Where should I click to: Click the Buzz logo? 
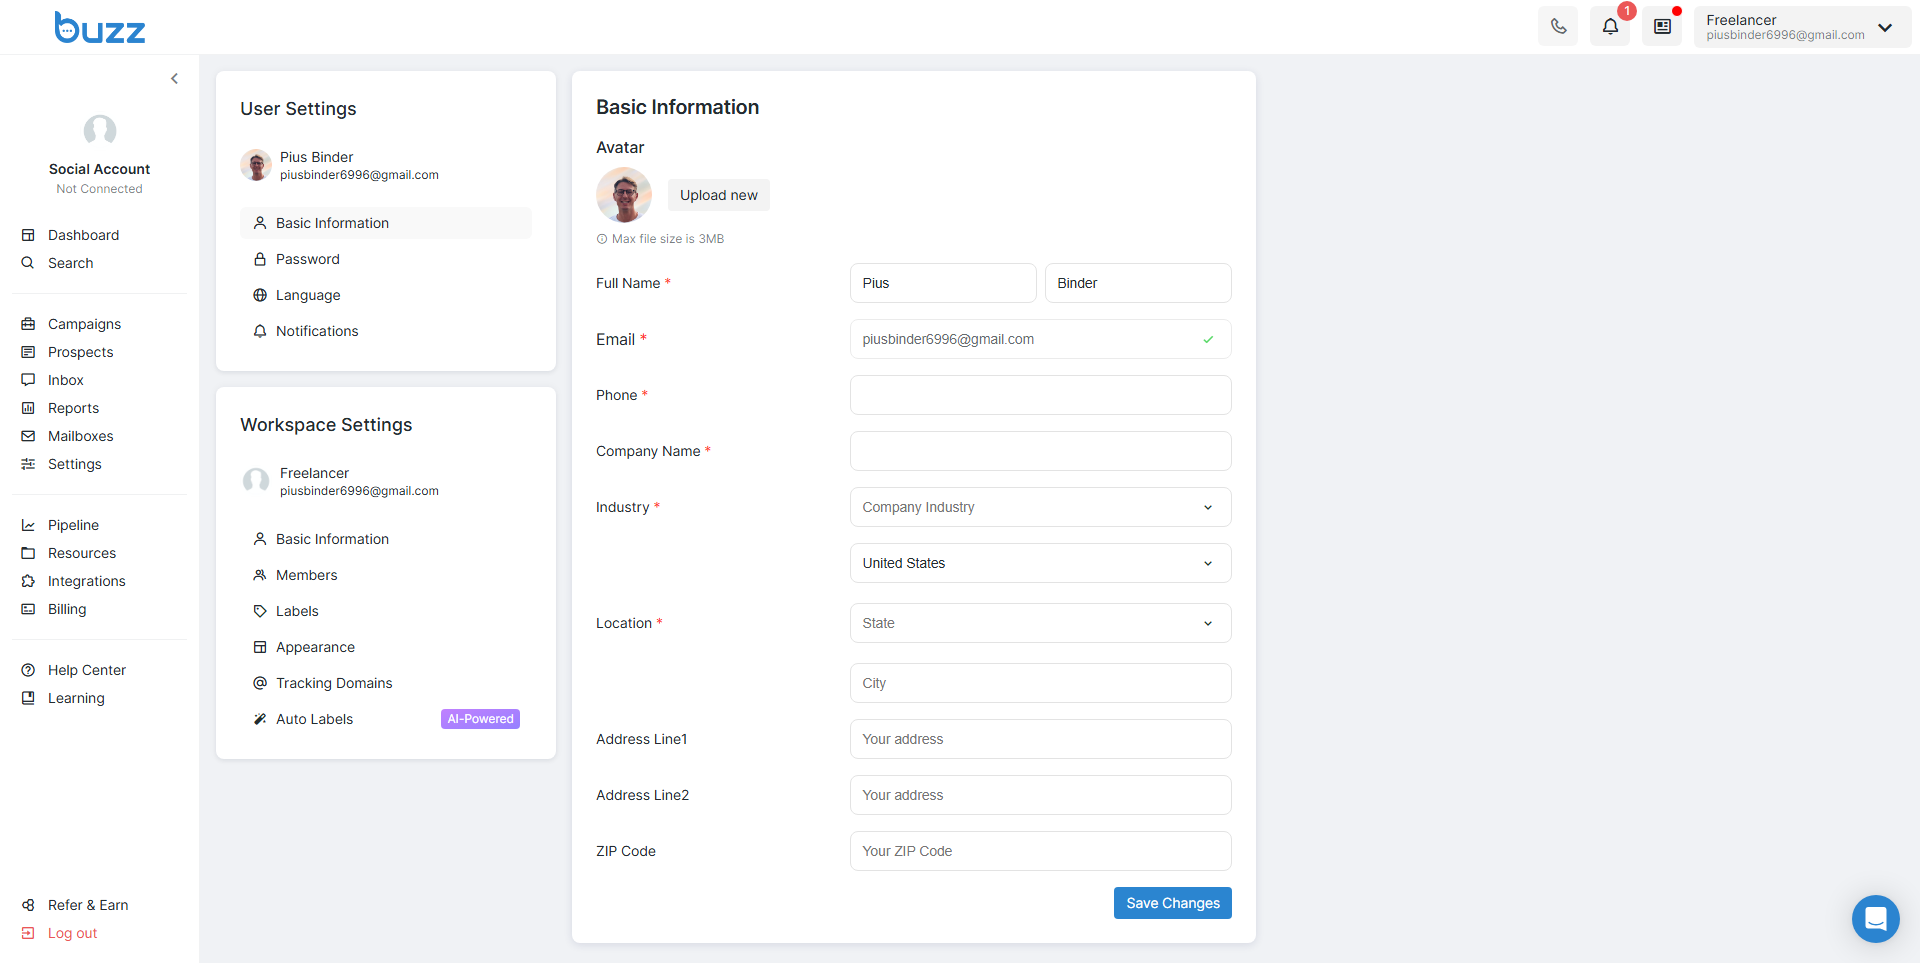click(x=100, y=28)
